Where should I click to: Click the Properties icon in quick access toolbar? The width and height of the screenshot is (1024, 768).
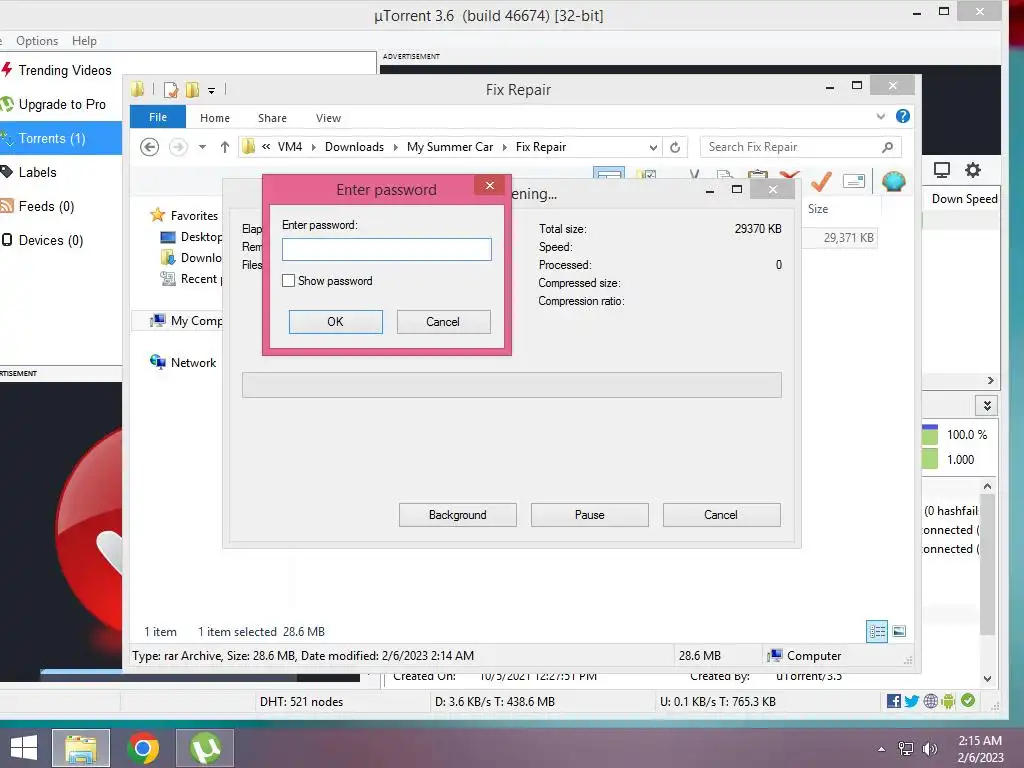170,89
